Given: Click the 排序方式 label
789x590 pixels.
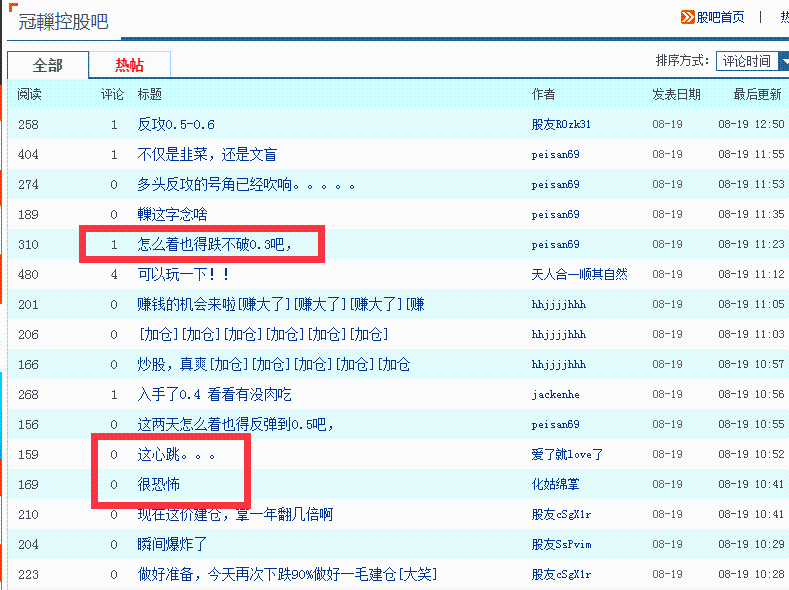Looking at the screenshot, I should click(682, 61).
